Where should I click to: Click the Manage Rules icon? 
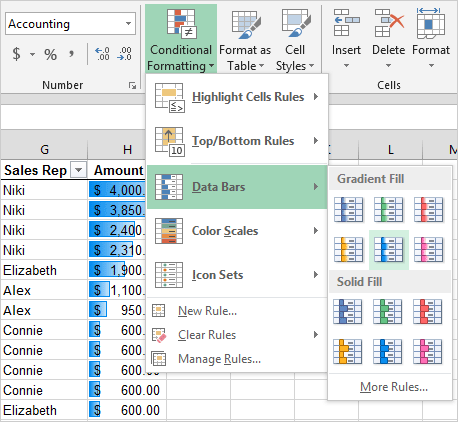[x=158, y=359]
